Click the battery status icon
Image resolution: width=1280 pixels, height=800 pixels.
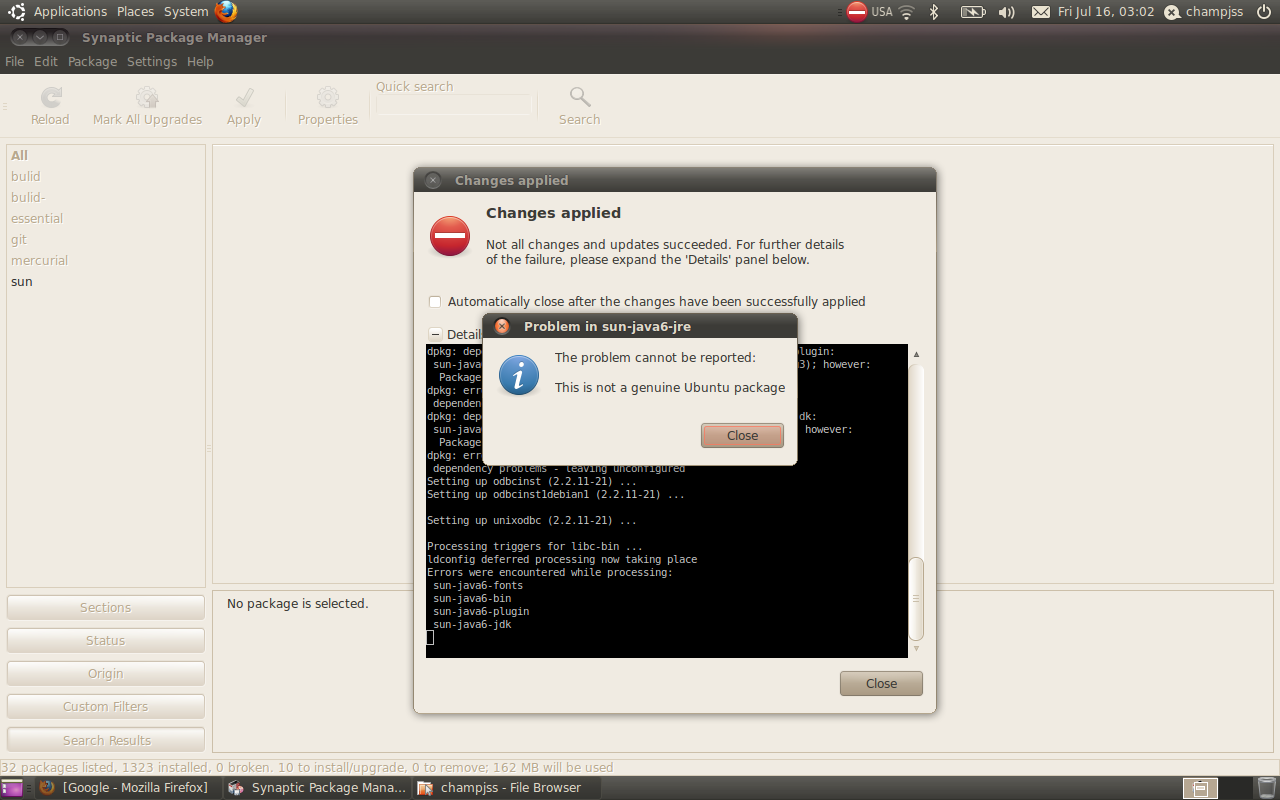tap(973, 12)
